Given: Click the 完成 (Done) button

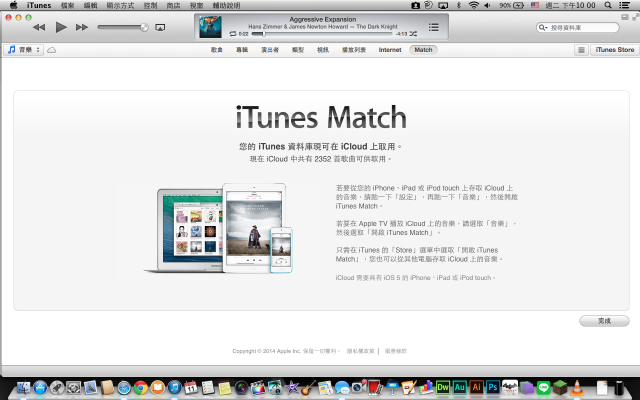Looking at the screenshot, I should pos(604,321).
